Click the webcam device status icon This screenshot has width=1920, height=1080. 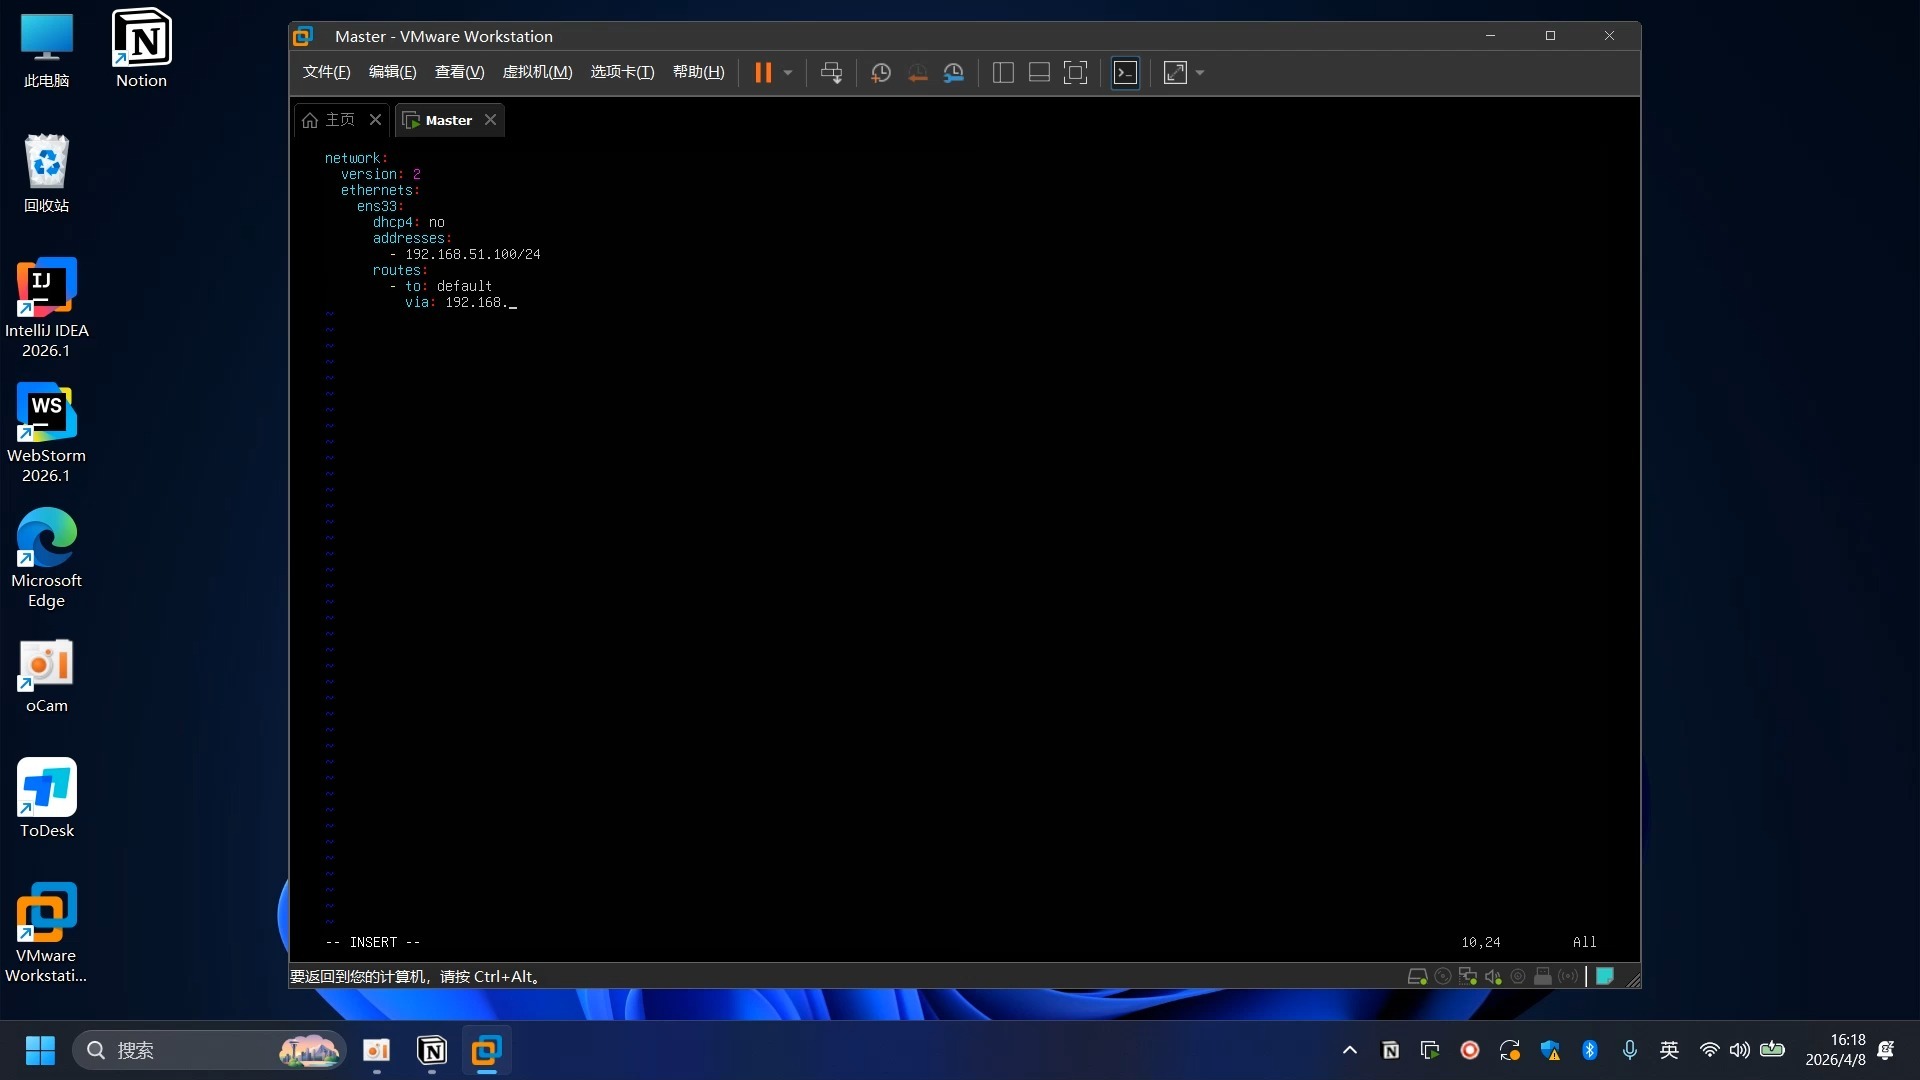[x=1518, y=977]
